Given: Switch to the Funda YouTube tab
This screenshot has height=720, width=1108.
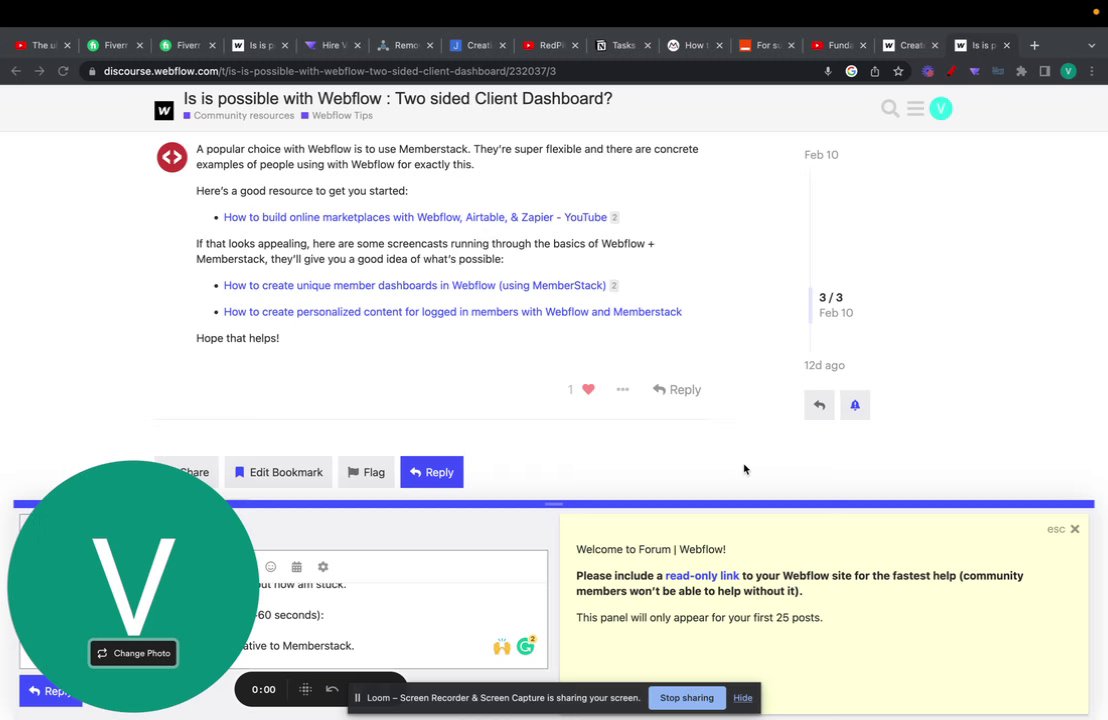Looking at the screenshot, I should pos(839,45).
